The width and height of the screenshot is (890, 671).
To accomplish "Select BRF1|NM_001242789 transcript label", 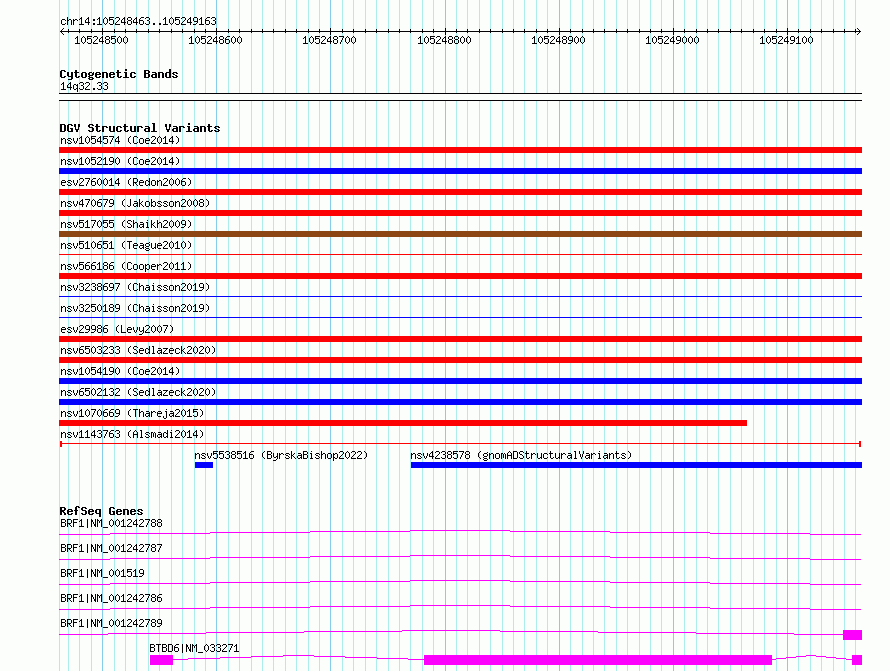I will pos(111,623).
